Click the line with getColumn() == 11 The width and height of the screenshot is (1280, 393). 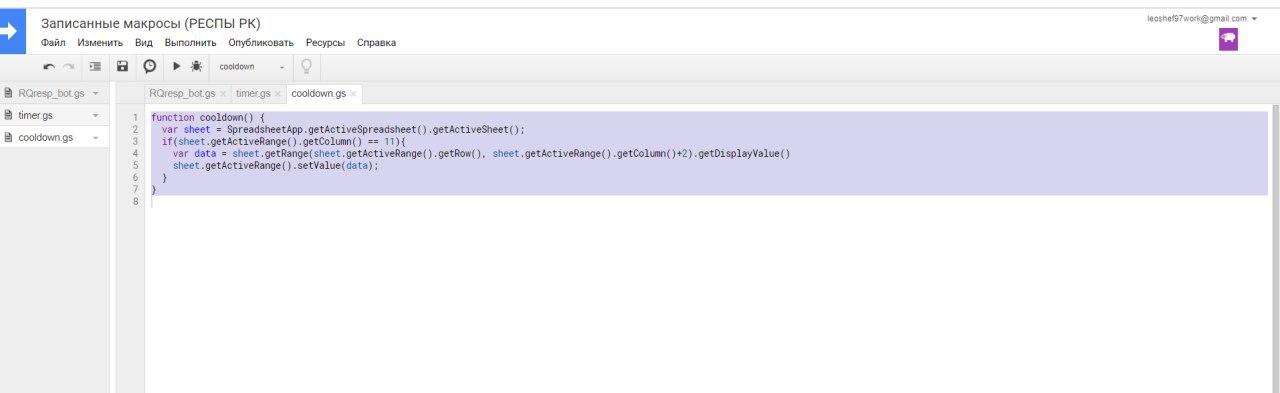[283, 141]
